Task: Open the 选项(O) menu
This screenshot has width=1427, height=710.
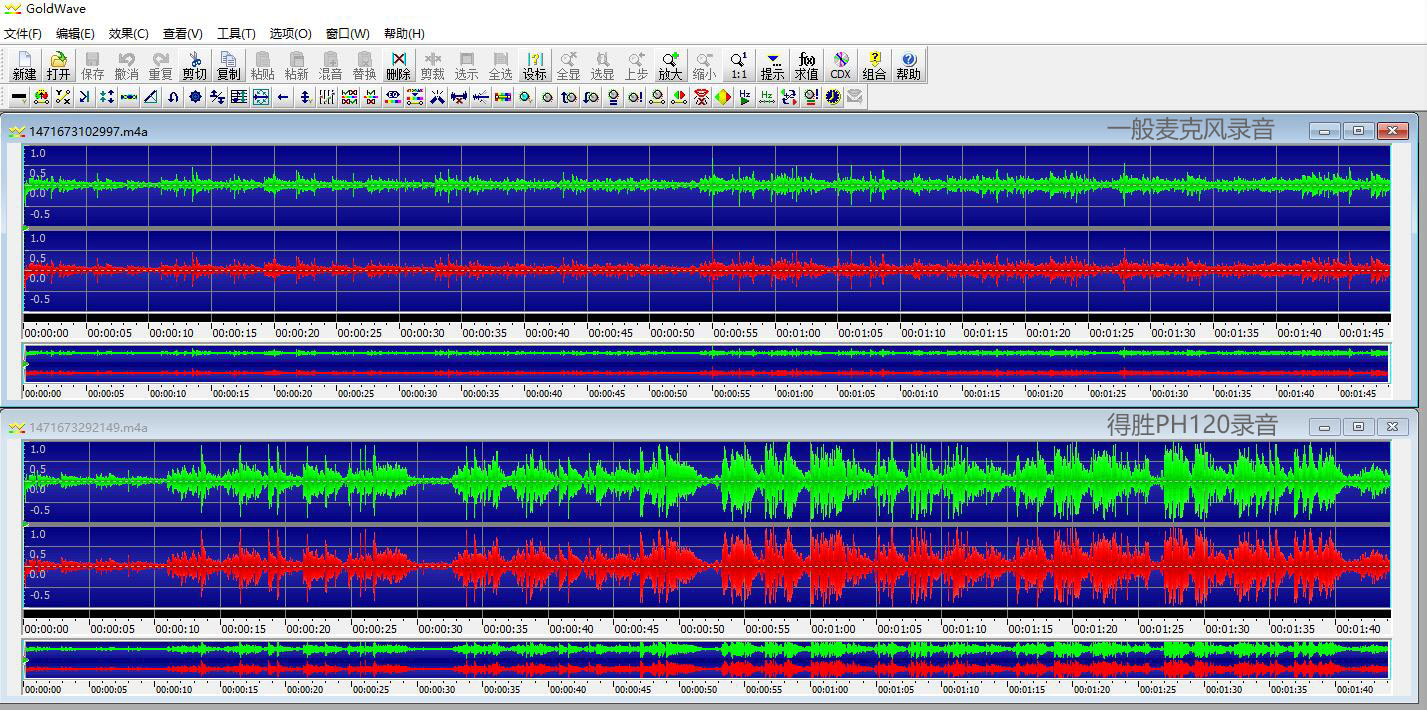Action: tap(290, 34)
